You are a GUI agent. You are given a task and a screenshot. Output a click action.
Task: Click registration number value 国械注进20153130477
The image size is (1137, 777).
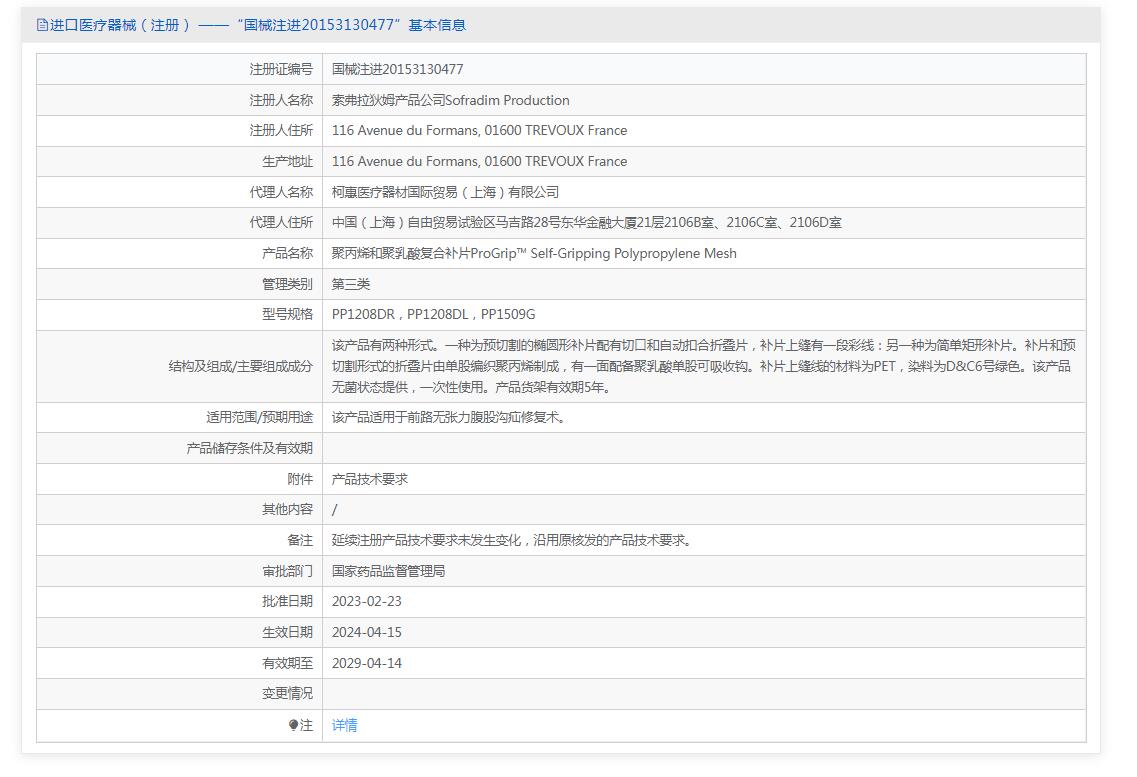click(397, 69)
